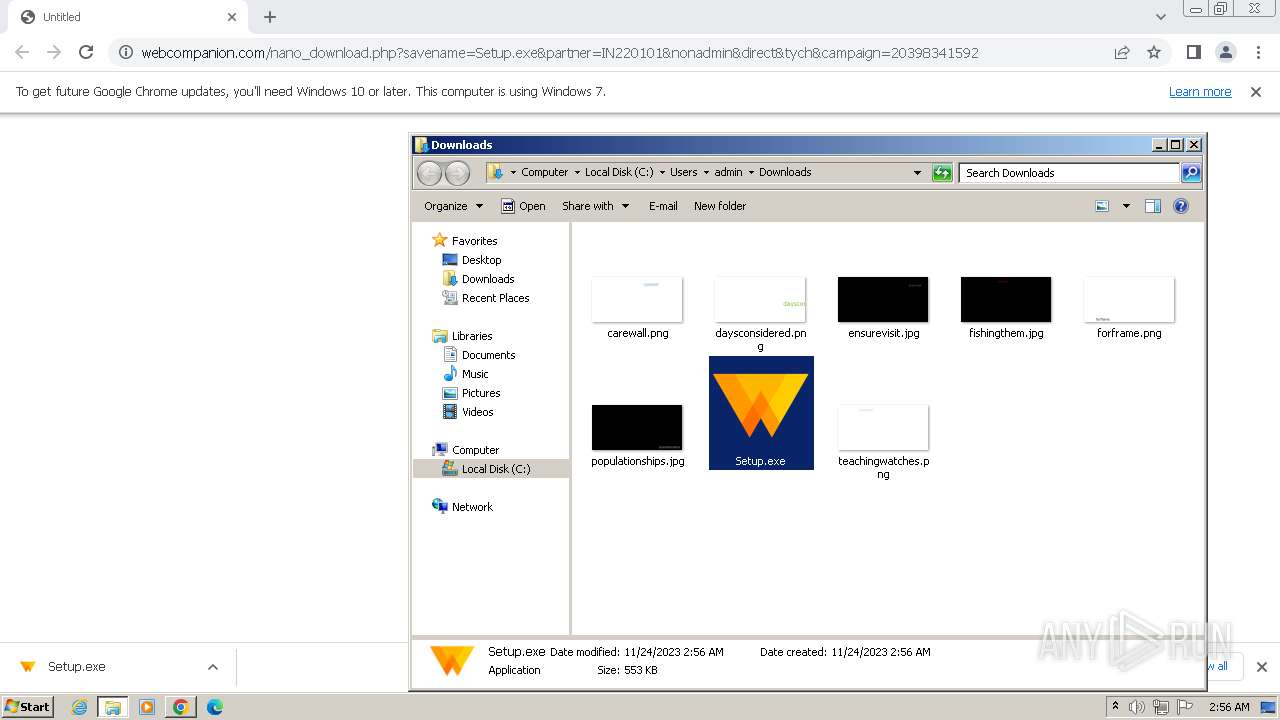This screenshot has height=720, width=1280.
Task: Show hidden tray icons arrow
Action: [x=1115, y=707]
